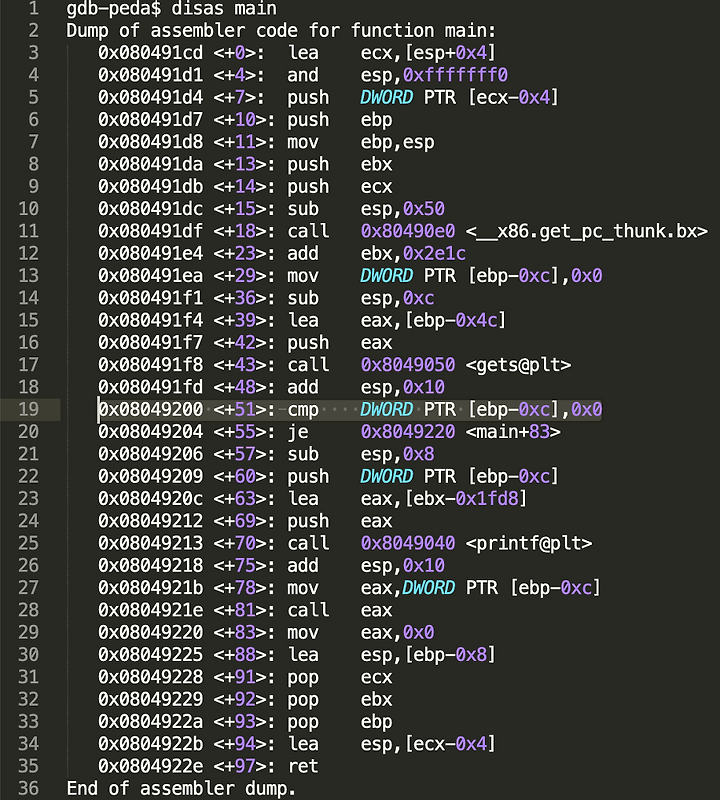Click address 0x08049200 on line 19
The height and width of the screenshot is (800, 720).
click(151, 410)
